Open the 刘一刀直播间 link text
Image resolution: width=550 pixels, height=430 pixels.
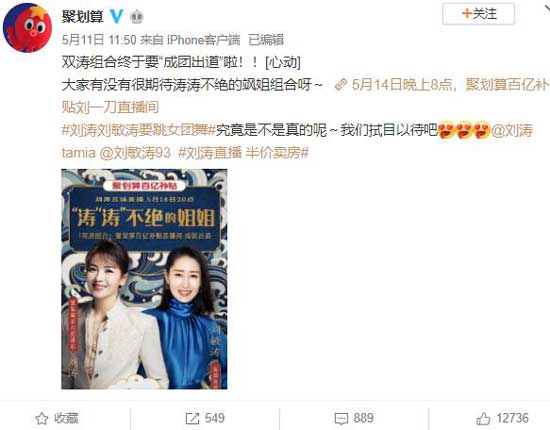click(117, 107)
